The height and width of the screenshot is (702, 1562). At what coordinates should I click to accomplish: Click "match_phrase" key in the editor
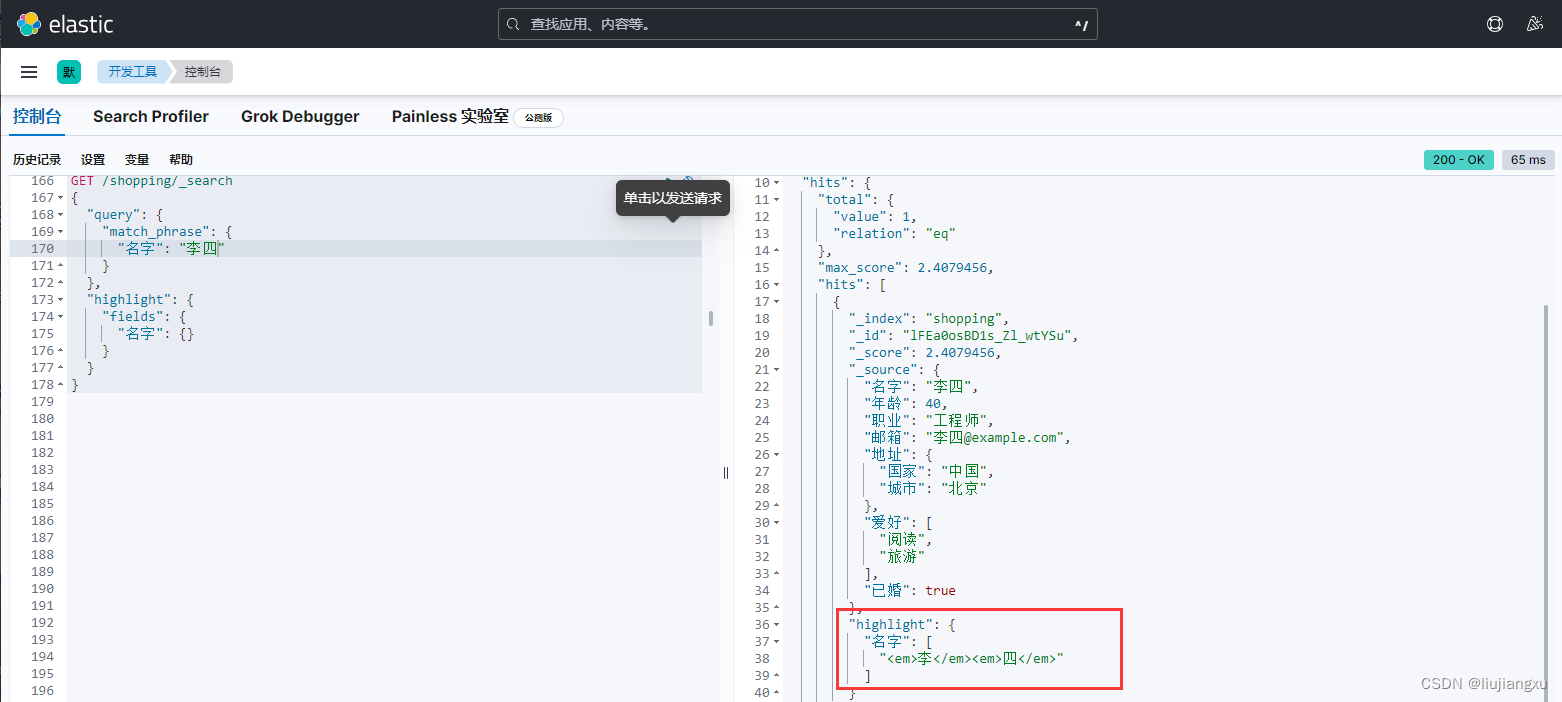tap(155, 232)
